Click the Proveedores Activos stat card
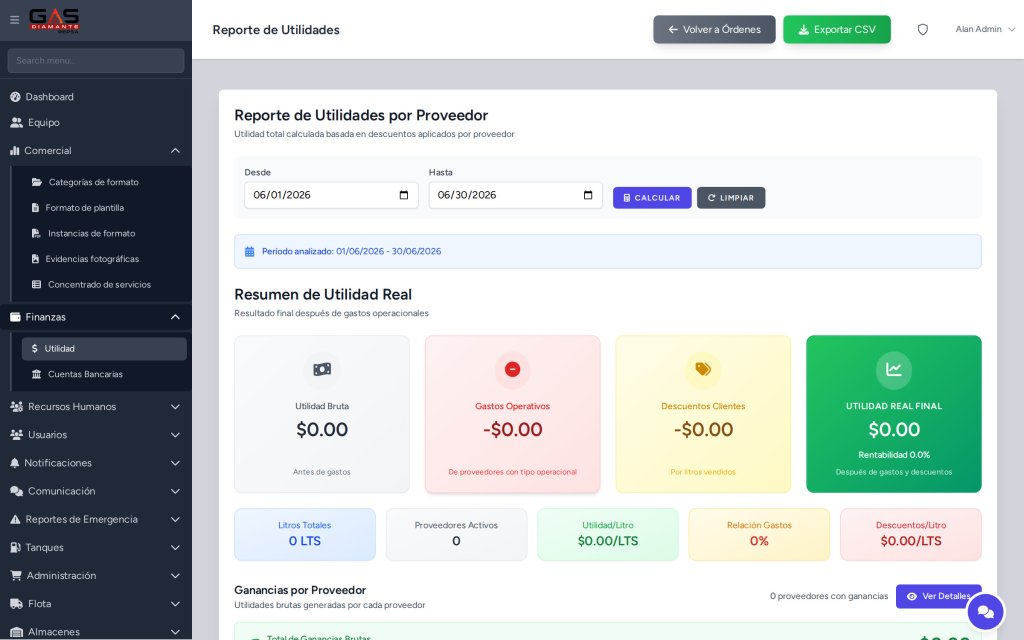Image resolution: width=1024 pixels, height=640 pixels. 456,534
